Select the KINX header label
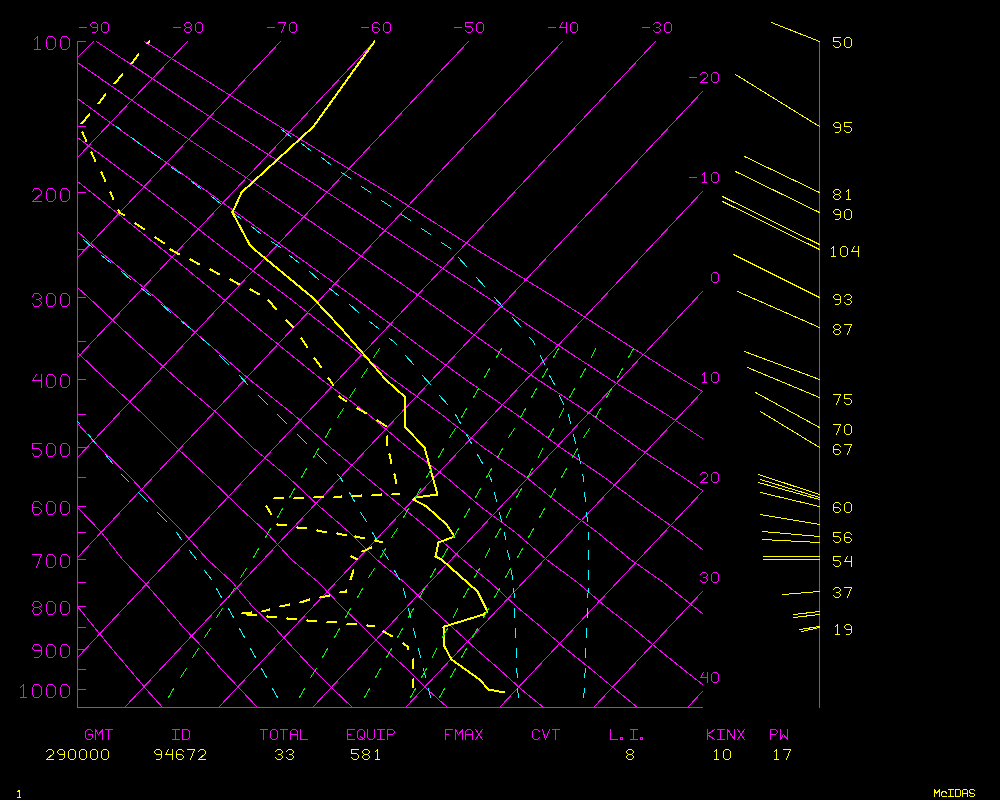1000x800 pixels. 725,735
